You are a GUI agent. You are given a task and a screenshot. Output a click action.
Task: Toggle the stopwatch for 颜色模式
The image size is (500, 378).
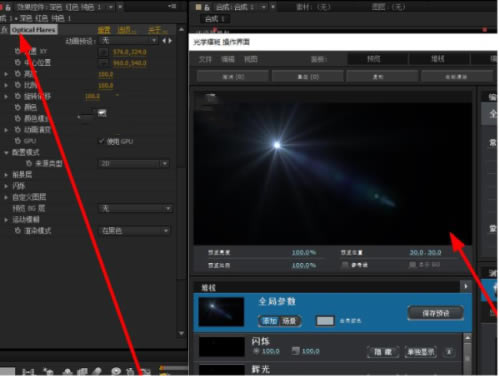pos(18,118)
